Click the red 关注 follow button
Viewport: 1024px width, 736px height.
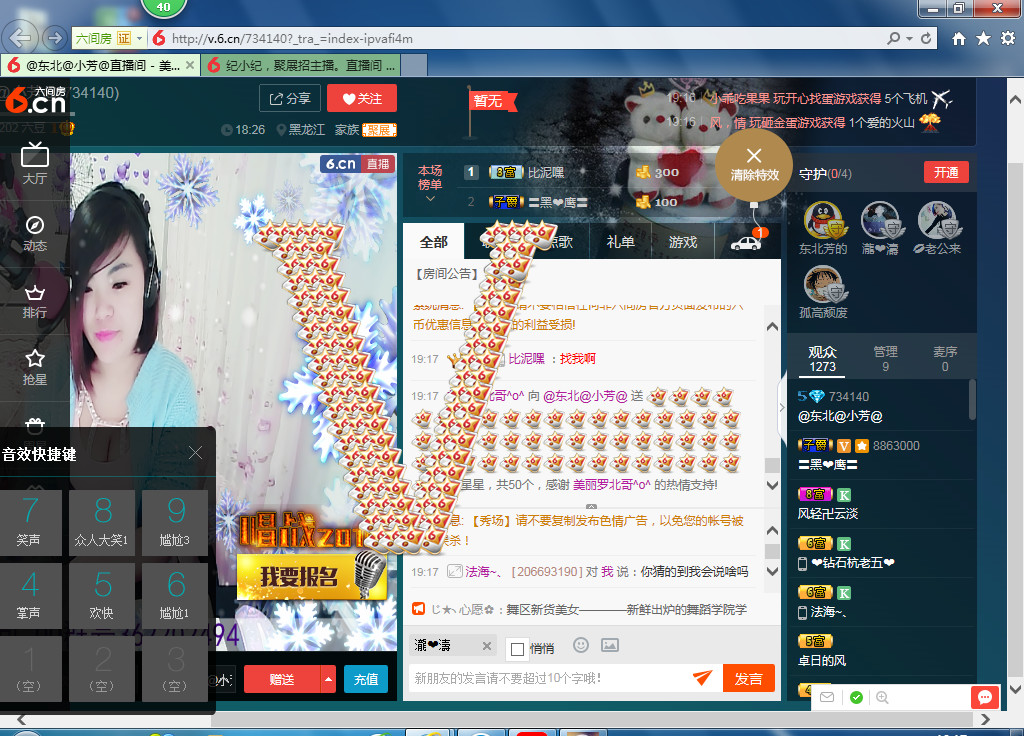coord(362,99)
